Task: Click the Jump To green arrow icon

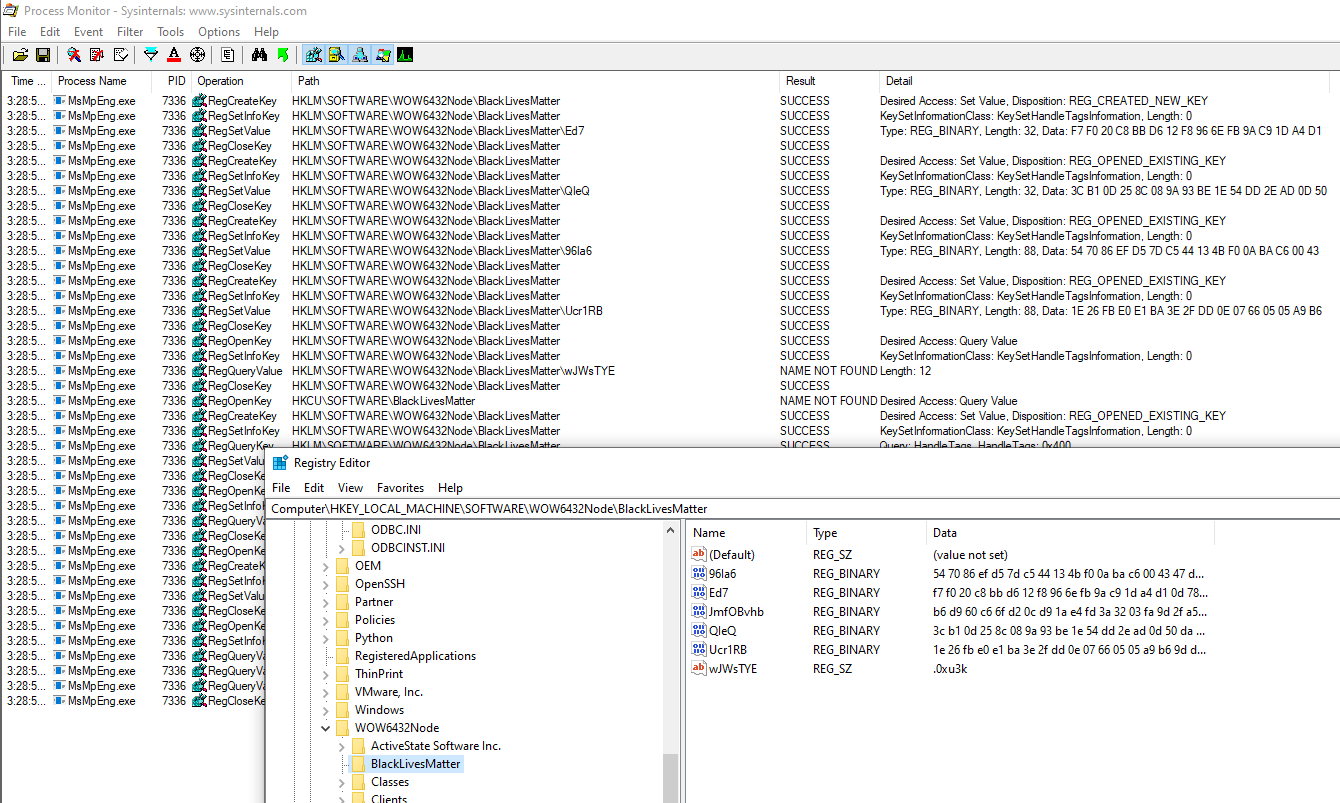Action: tap(284, 55)
